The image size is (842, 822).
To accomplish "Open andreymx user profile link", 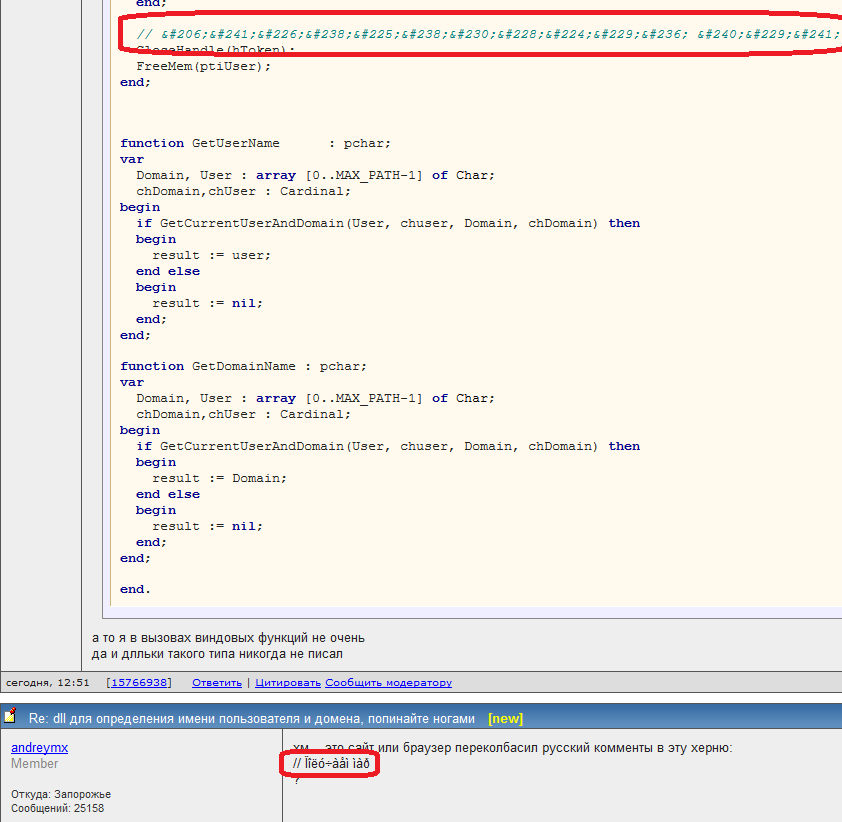I will 39,748.
